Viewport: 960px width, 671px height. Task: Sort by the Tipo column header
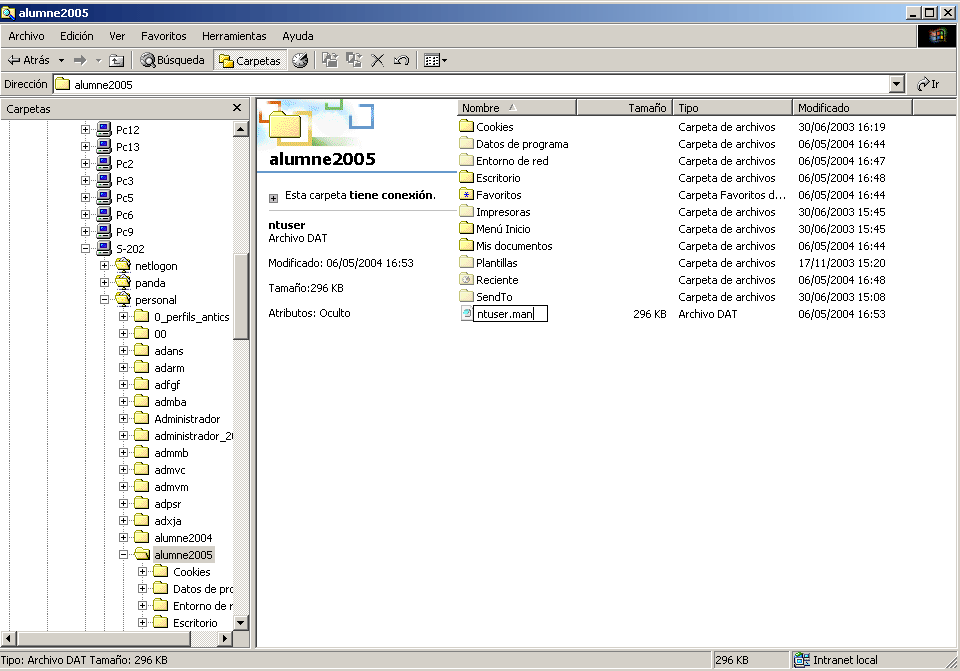[732, 108]
